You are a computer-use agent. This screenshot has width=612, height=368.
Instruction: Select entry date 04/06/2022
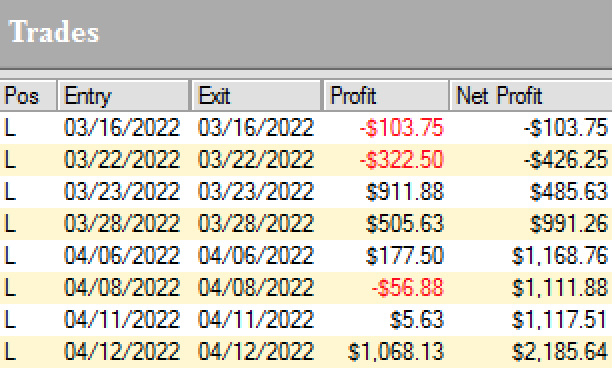(122, 256)
